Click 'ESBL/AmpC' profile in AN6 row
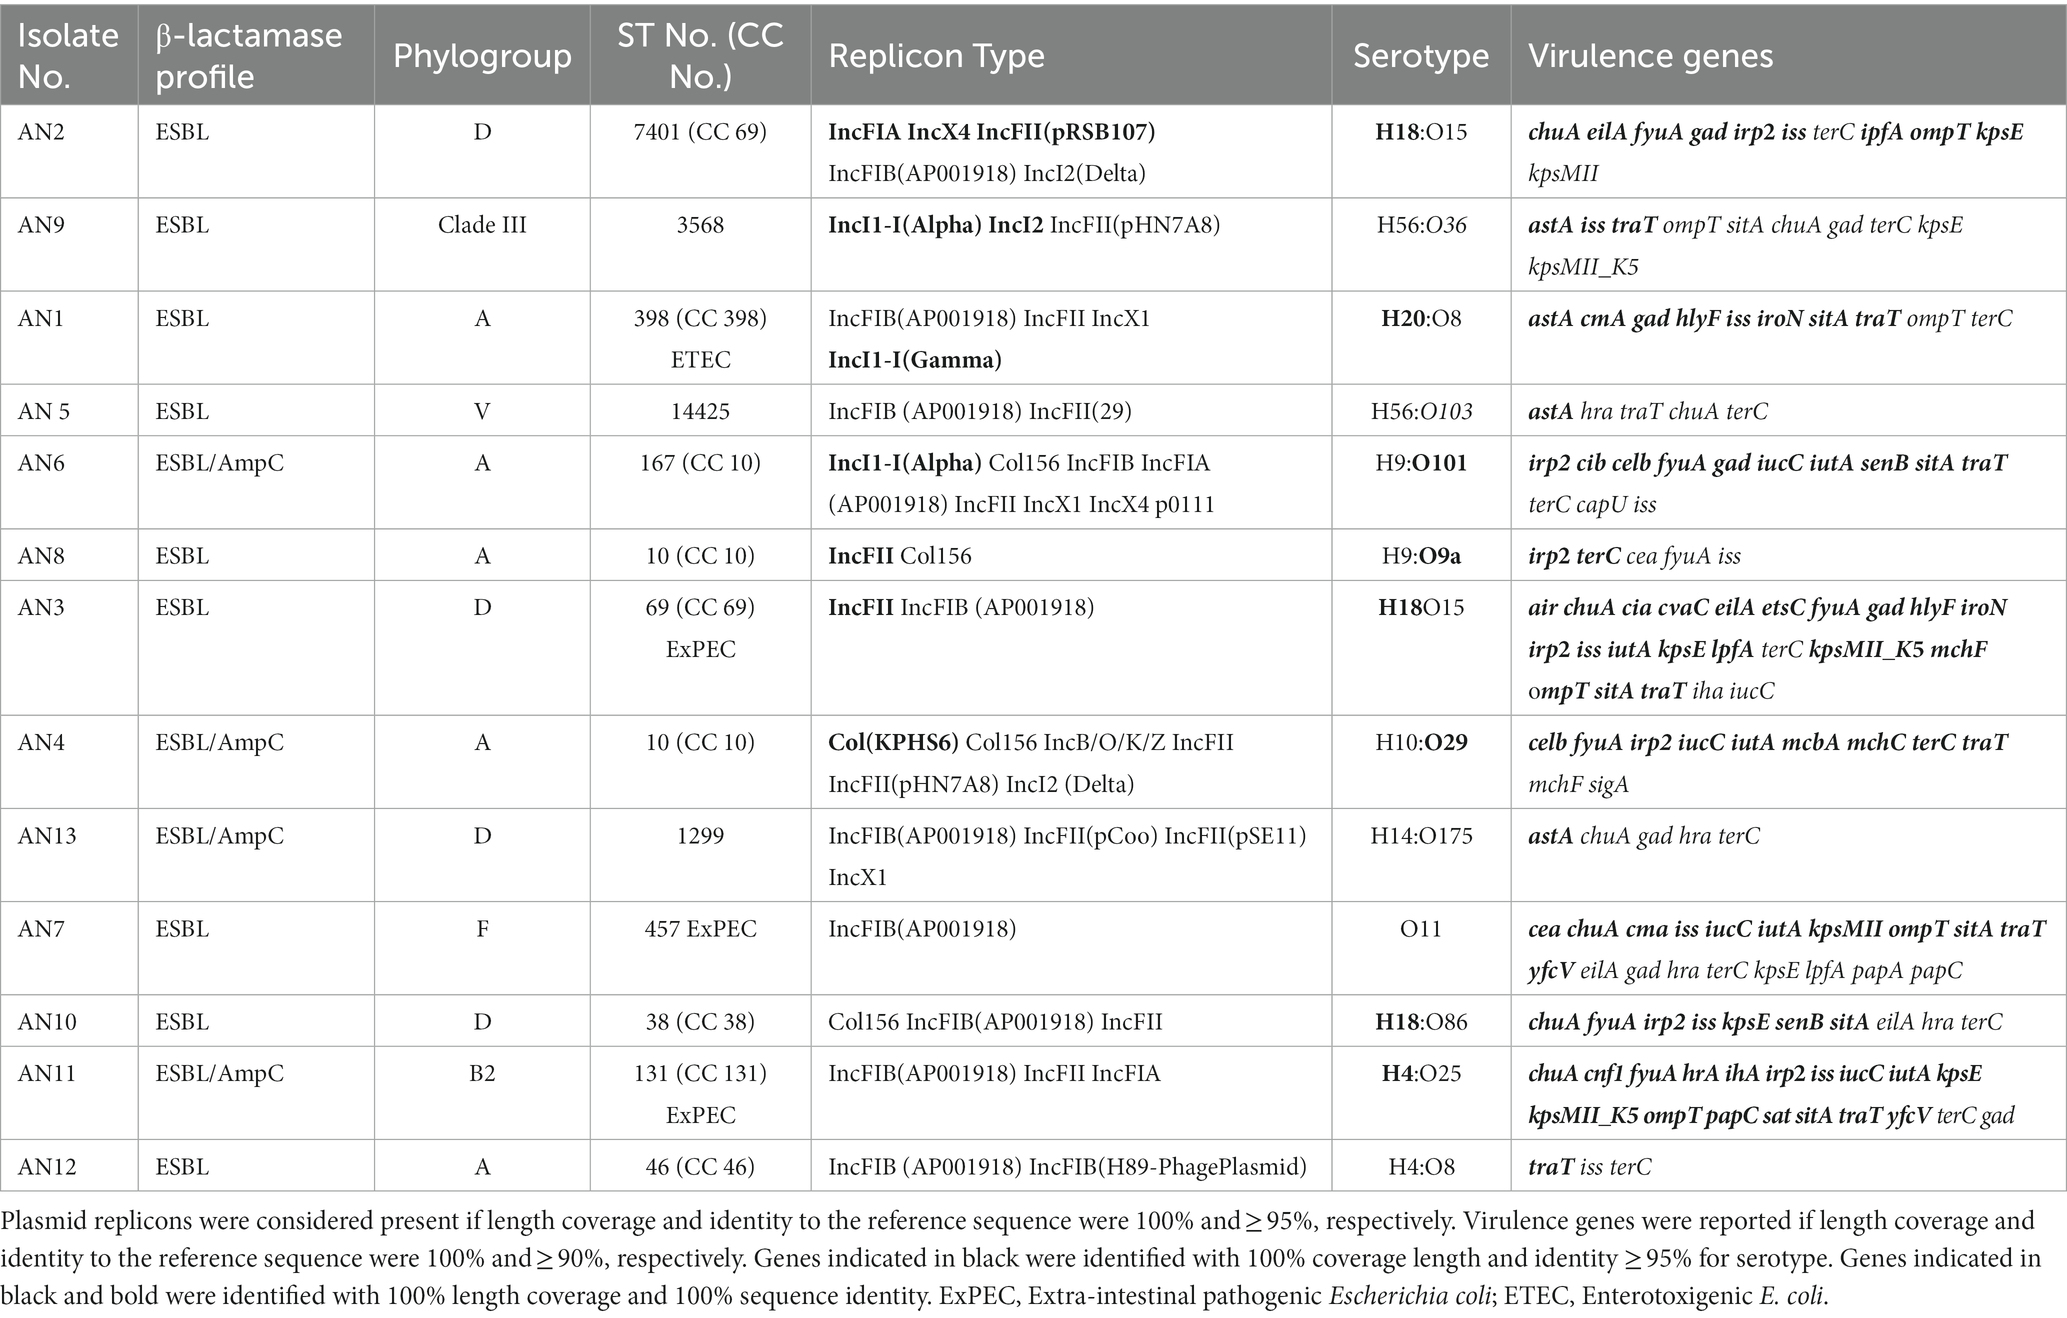This screenshot has height=1318, width=2067. coord(219,463)
